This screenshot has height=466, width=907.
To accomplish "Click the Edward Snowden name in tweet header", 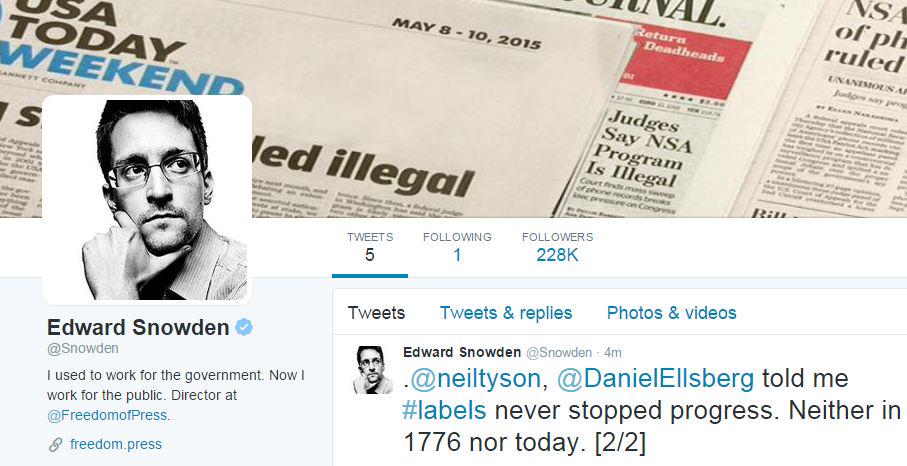I will click(462, 353).
